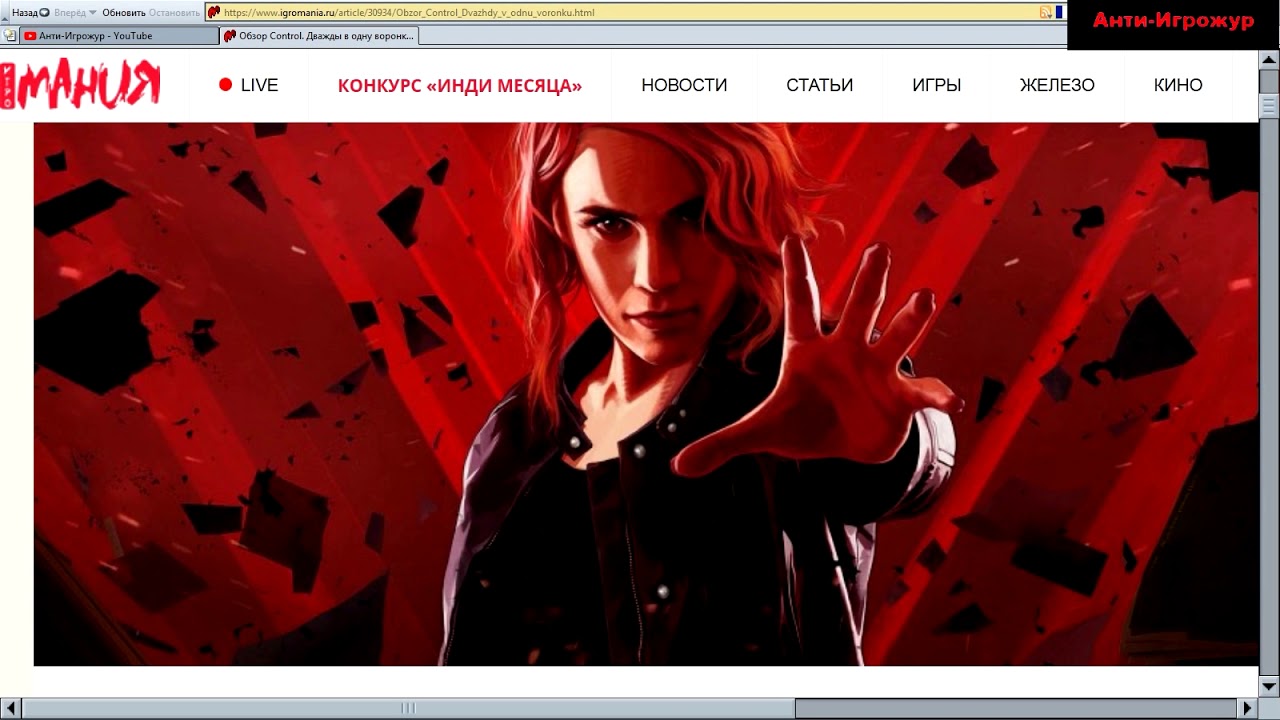This screenshot has width=1280, height=720.
Task: Open the НОВОСТИ menu item
Action: (684, 85)
